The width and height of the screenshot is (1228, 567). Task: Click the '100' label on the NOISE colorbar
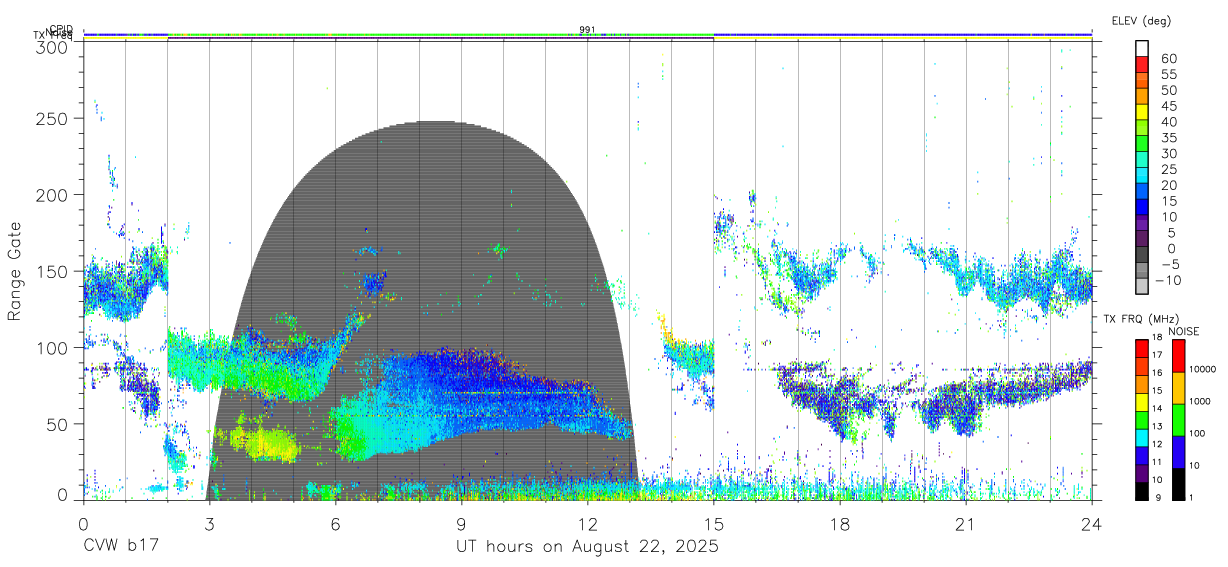point(1195,434)
